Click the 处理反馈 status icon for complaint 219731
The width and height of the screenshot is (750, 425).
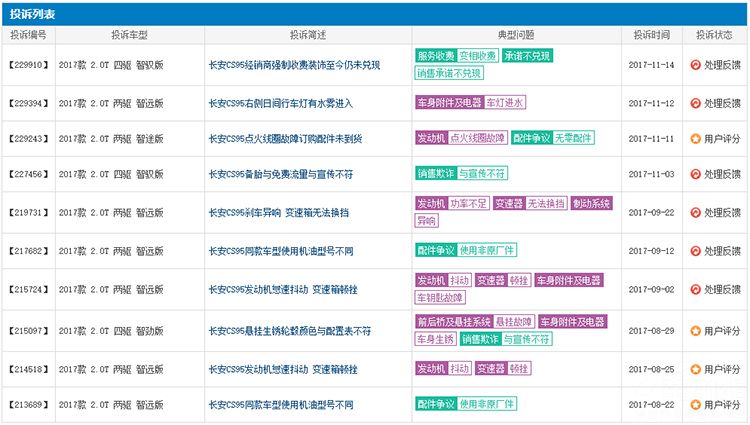695,213
